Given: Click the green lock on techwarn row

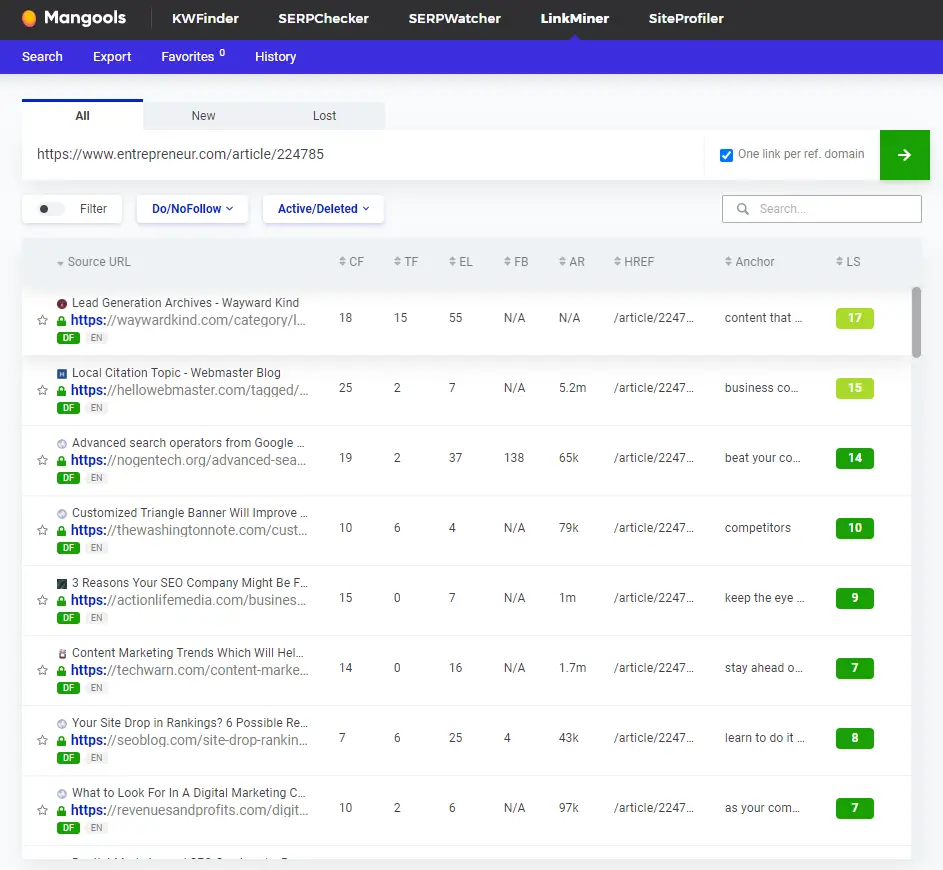Looking at the screenshot, I should pyautogui.click(x=61, y=671).
